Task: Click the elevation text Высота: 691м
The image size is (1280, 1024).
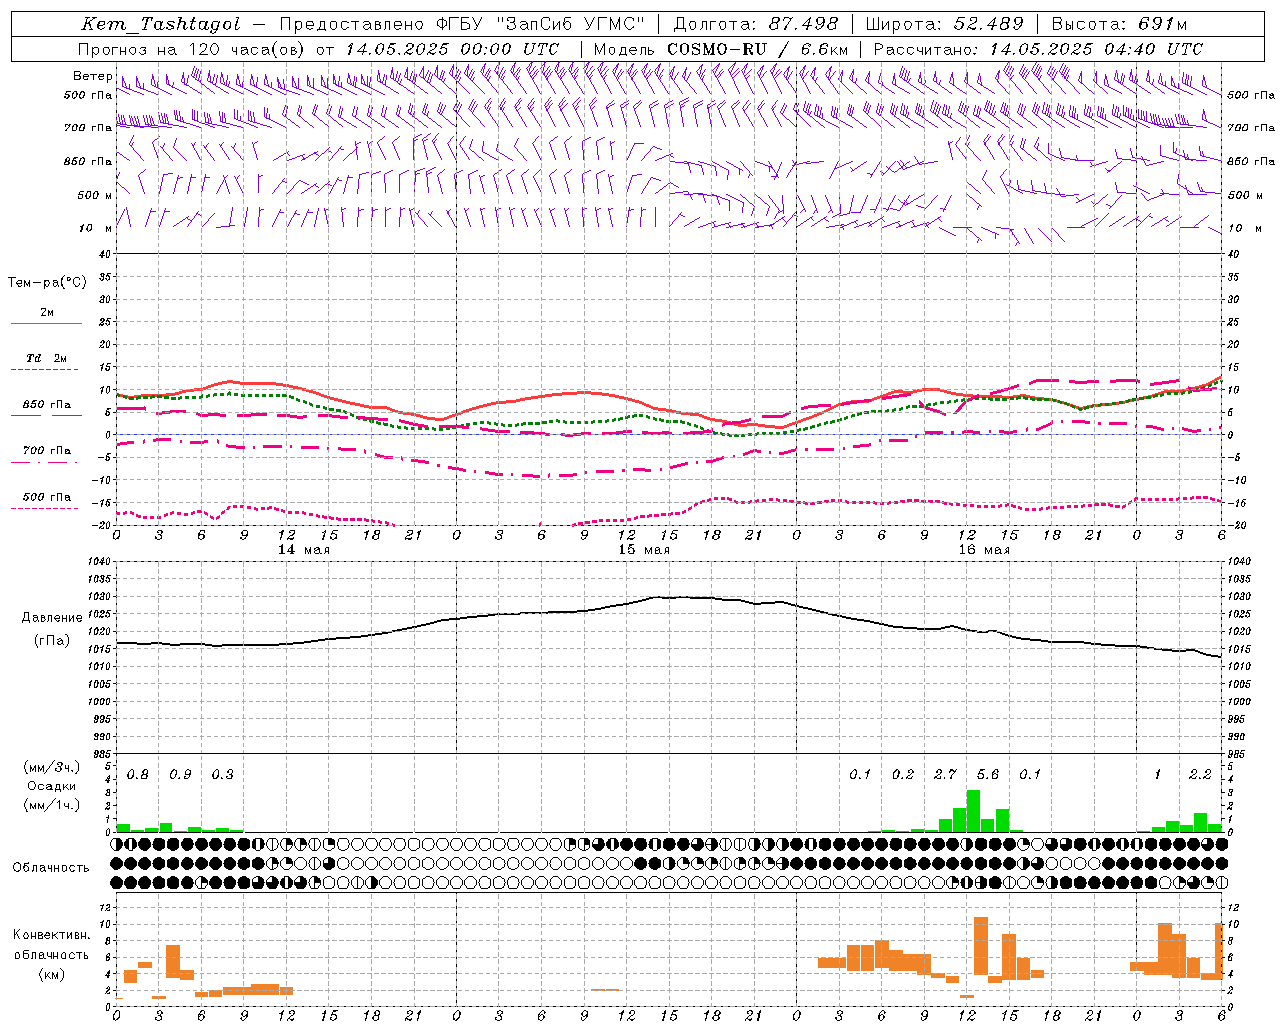Action: tap(1120, 24)
